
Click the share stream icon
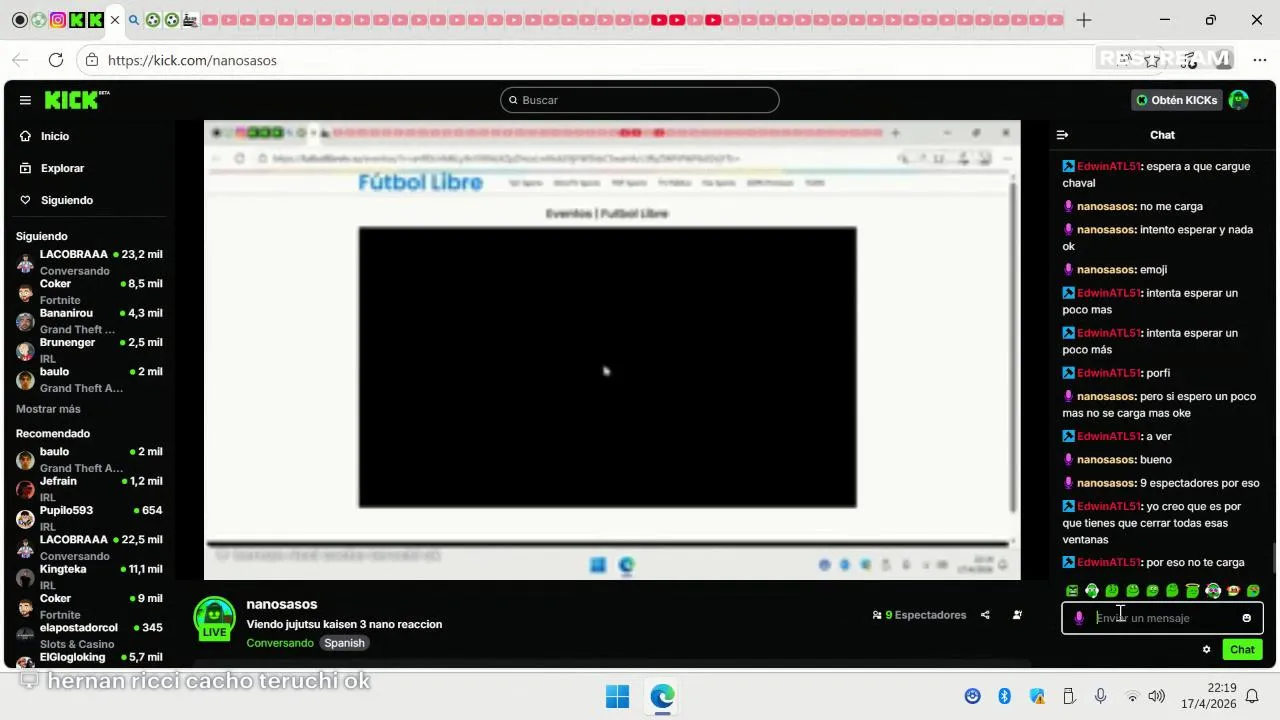pyautogui.click(x=985, y=615)
